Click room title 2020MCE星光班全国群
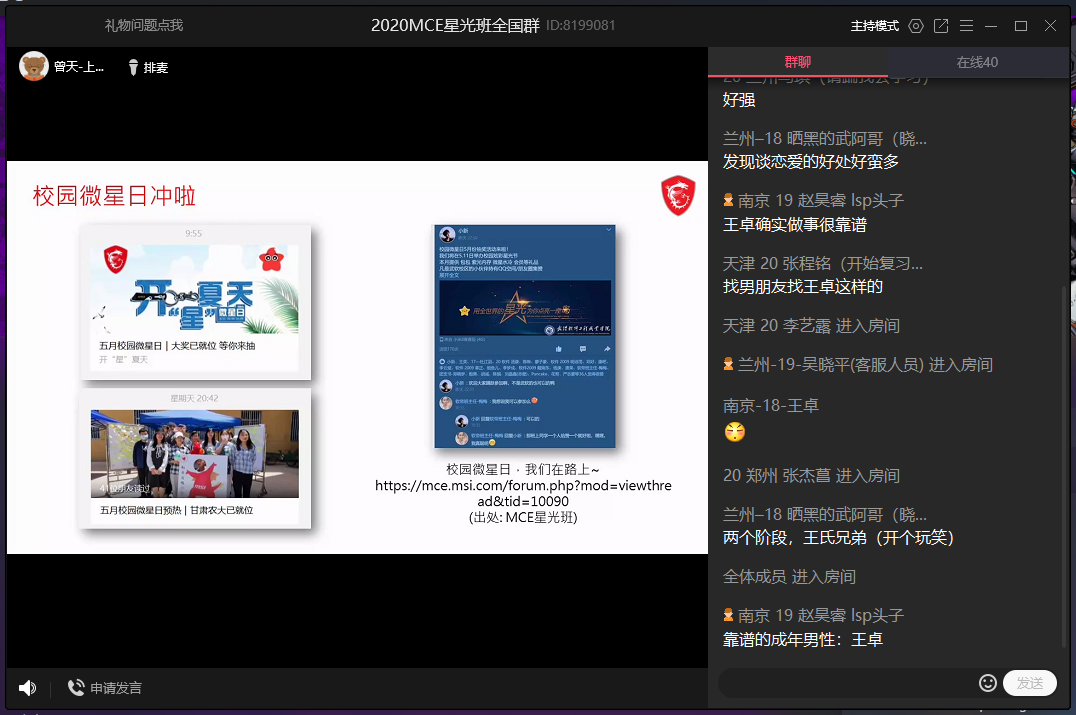The image size is (1076, 715). pos(455,25)
